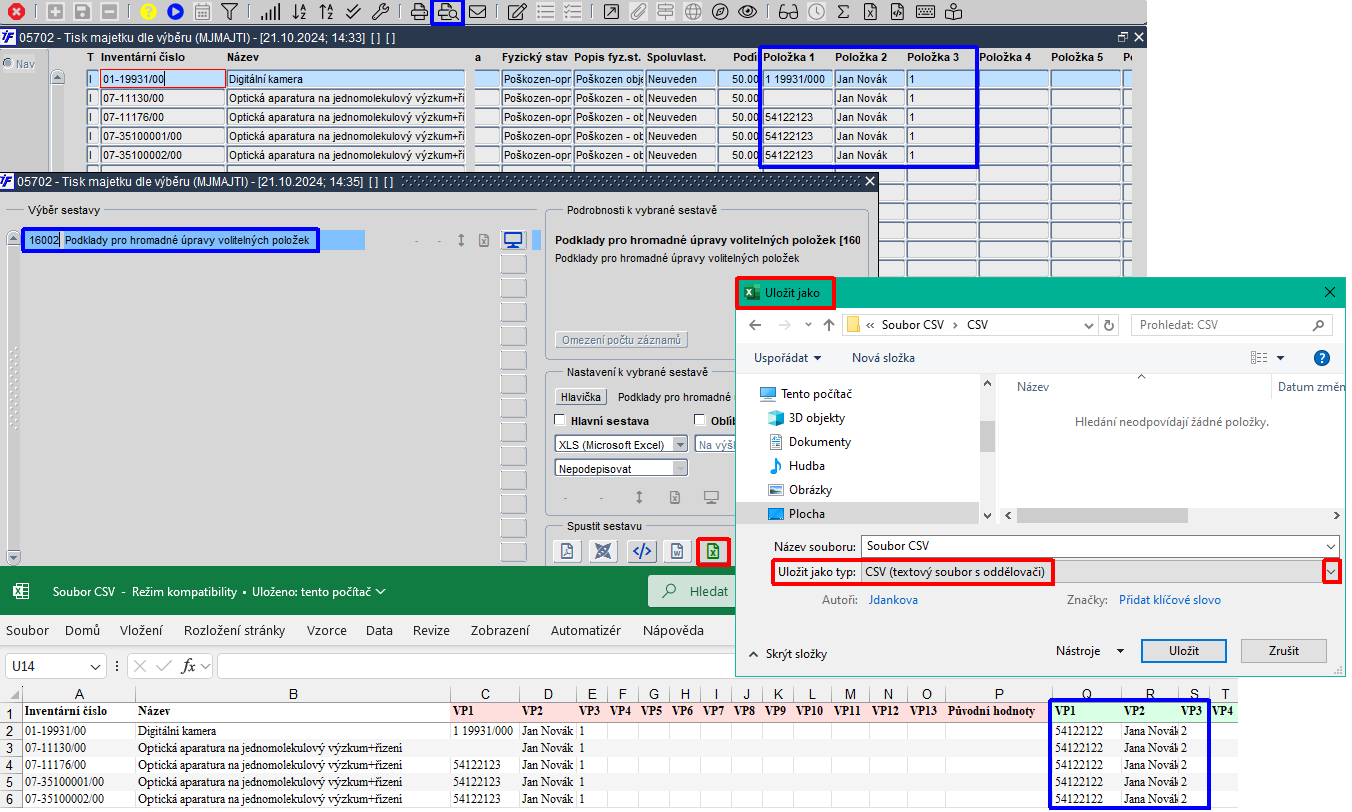The height and width of the screenshot is (812, 1352).
Task: Run report to Excel with green icon
Action: [712, 551]
